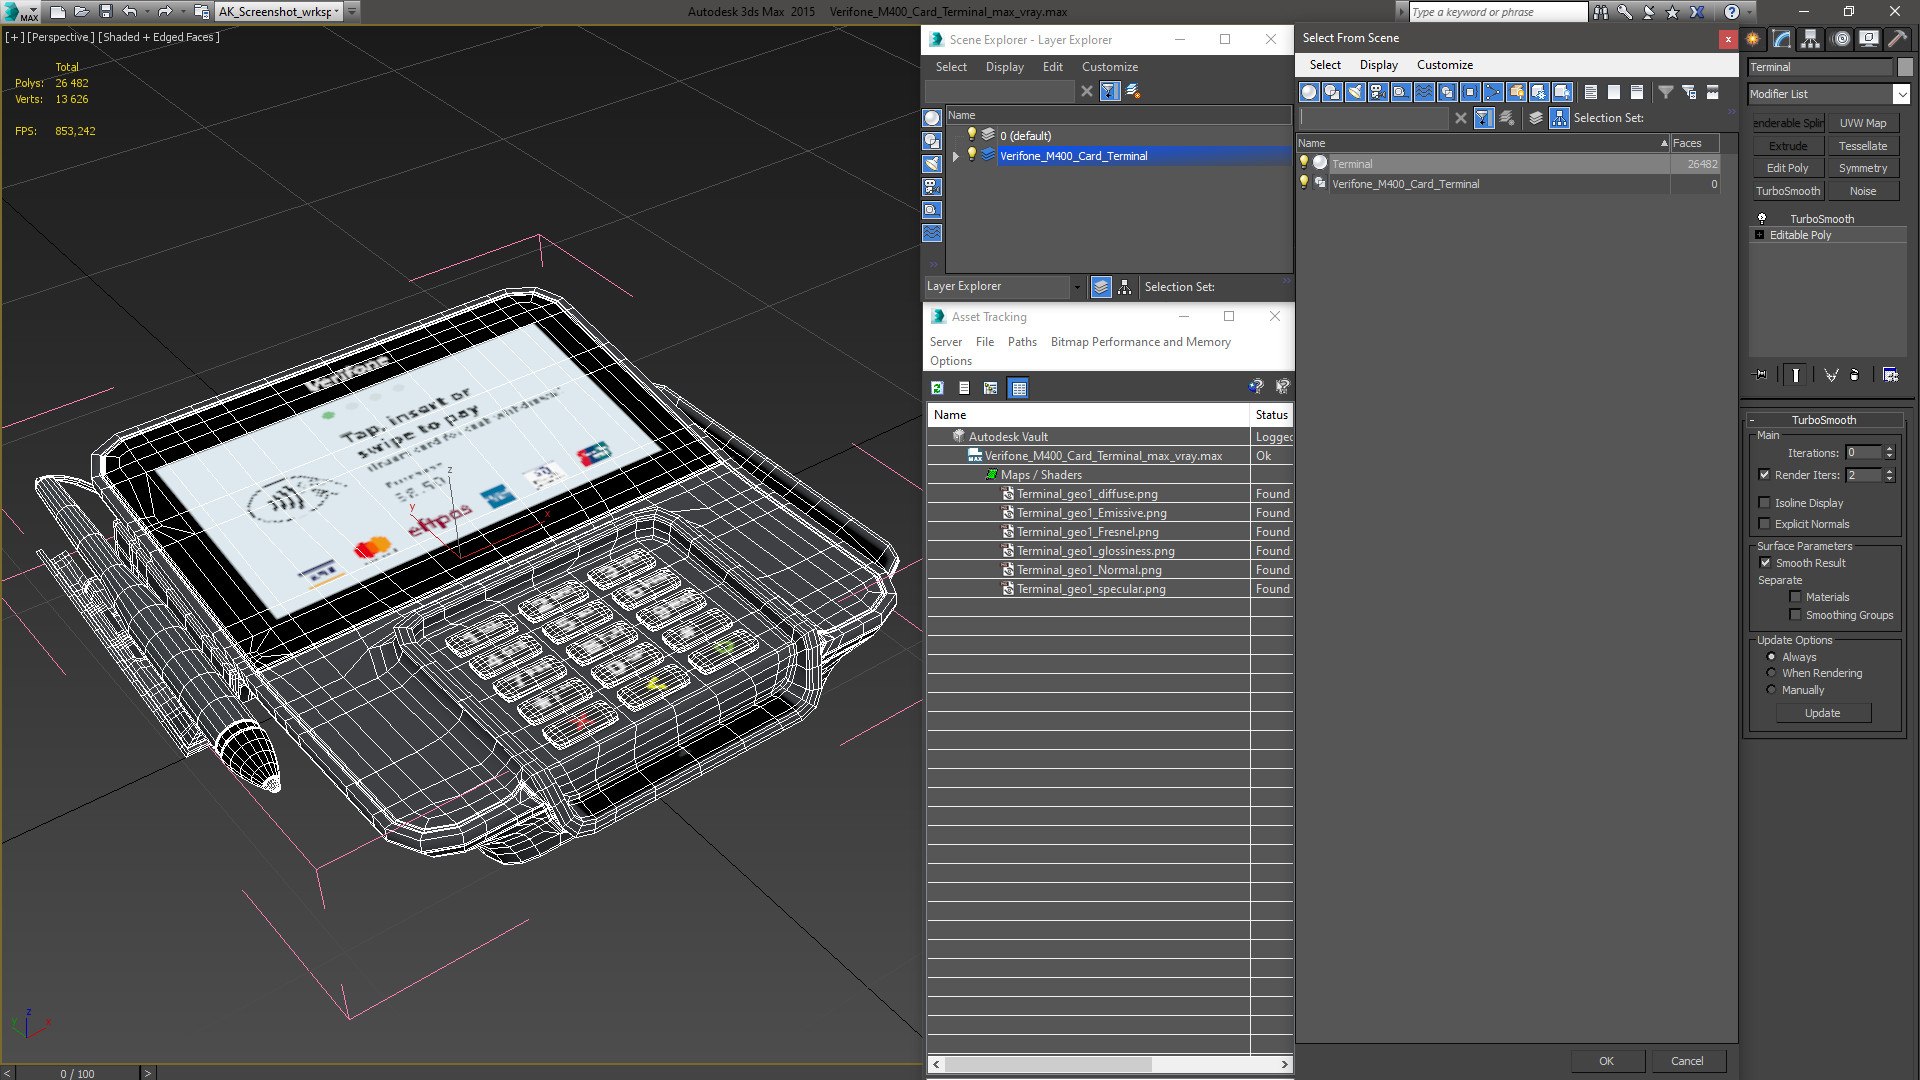Select Always update option
The width and height of the screenshot is (1920, 1080).
point(1771,657)
